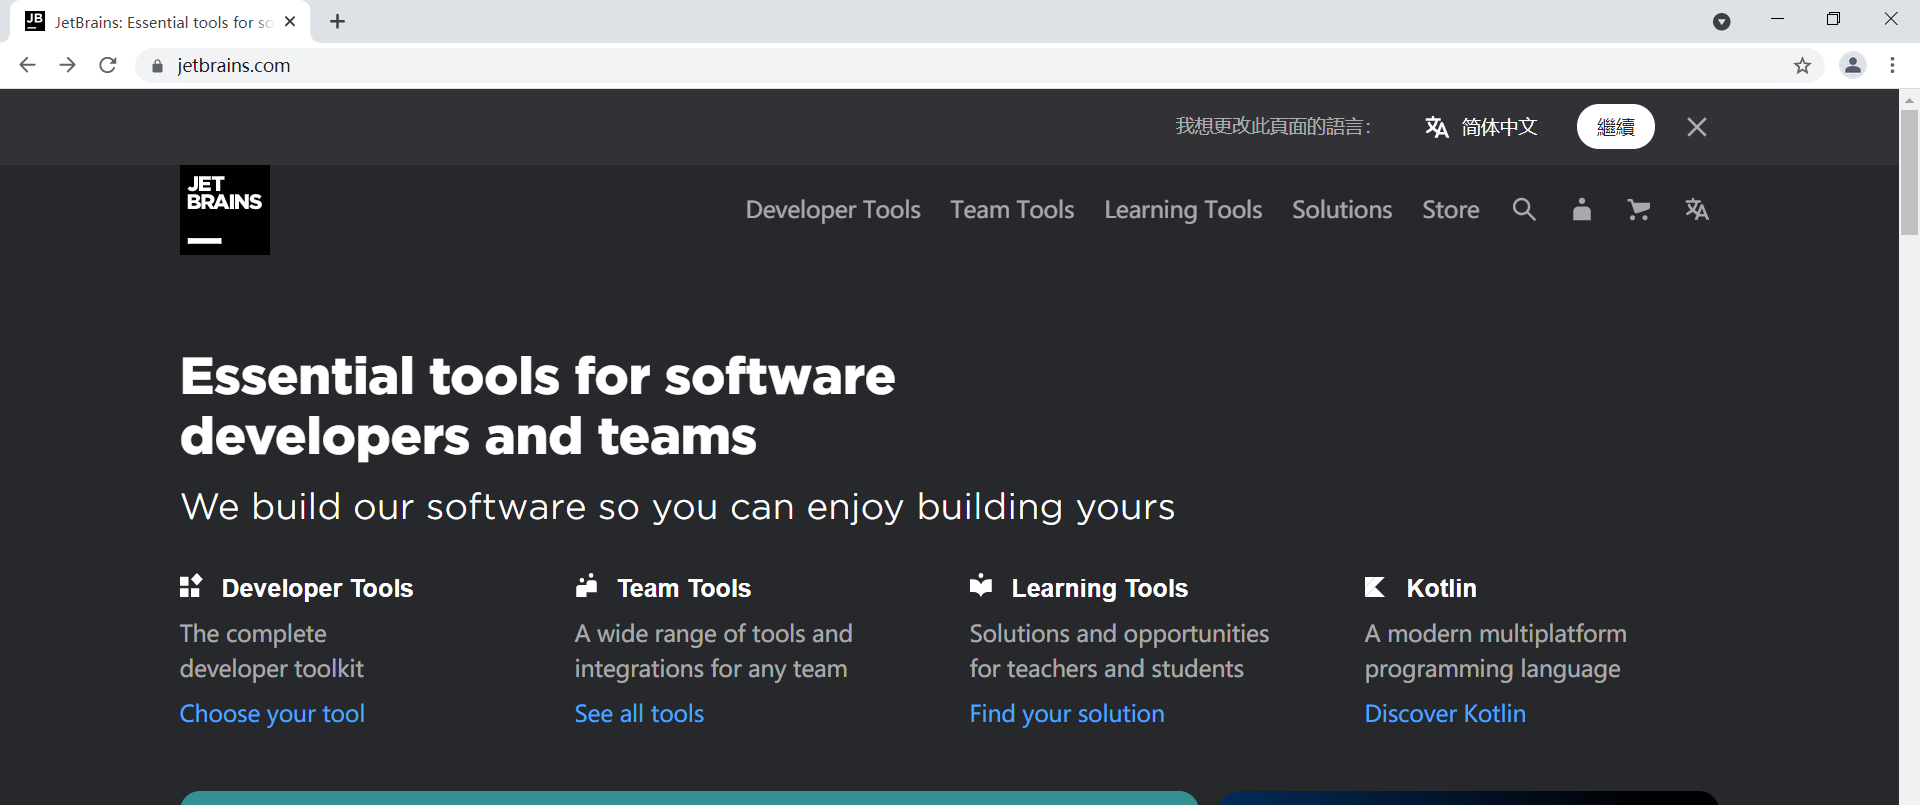This screenshot has height=805, width=1920.
Task: Open the Chrome profile avatar
Action: point(1853,65)
